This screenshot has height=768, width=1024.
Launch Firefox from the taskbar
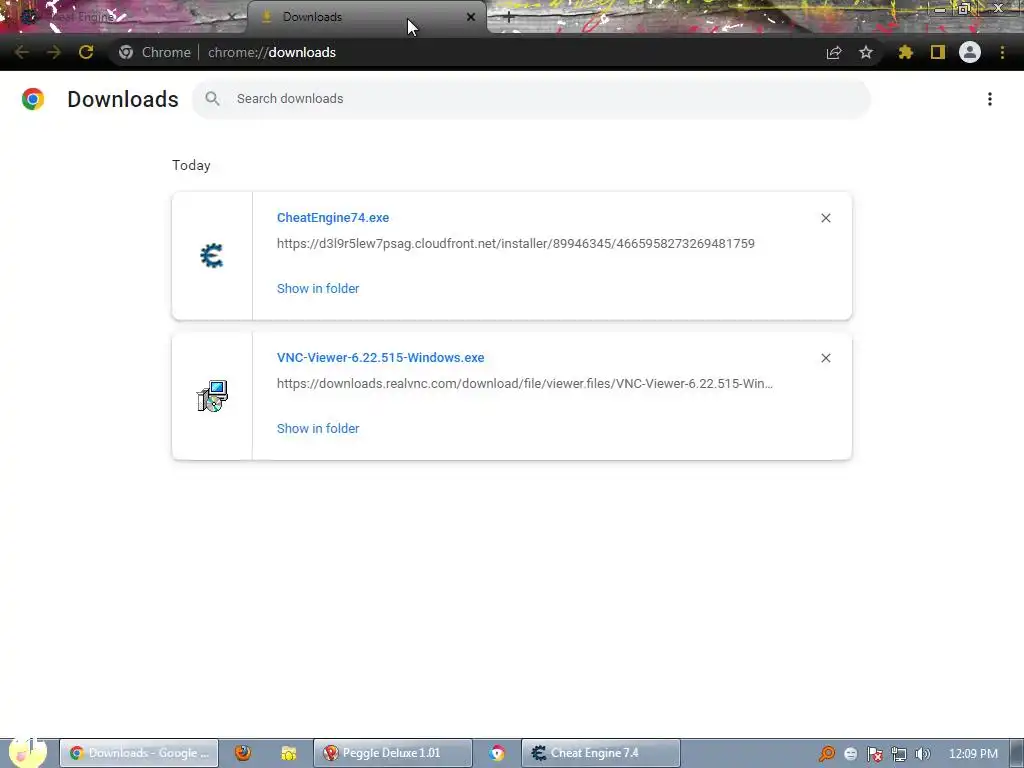(x=243, y=753)
